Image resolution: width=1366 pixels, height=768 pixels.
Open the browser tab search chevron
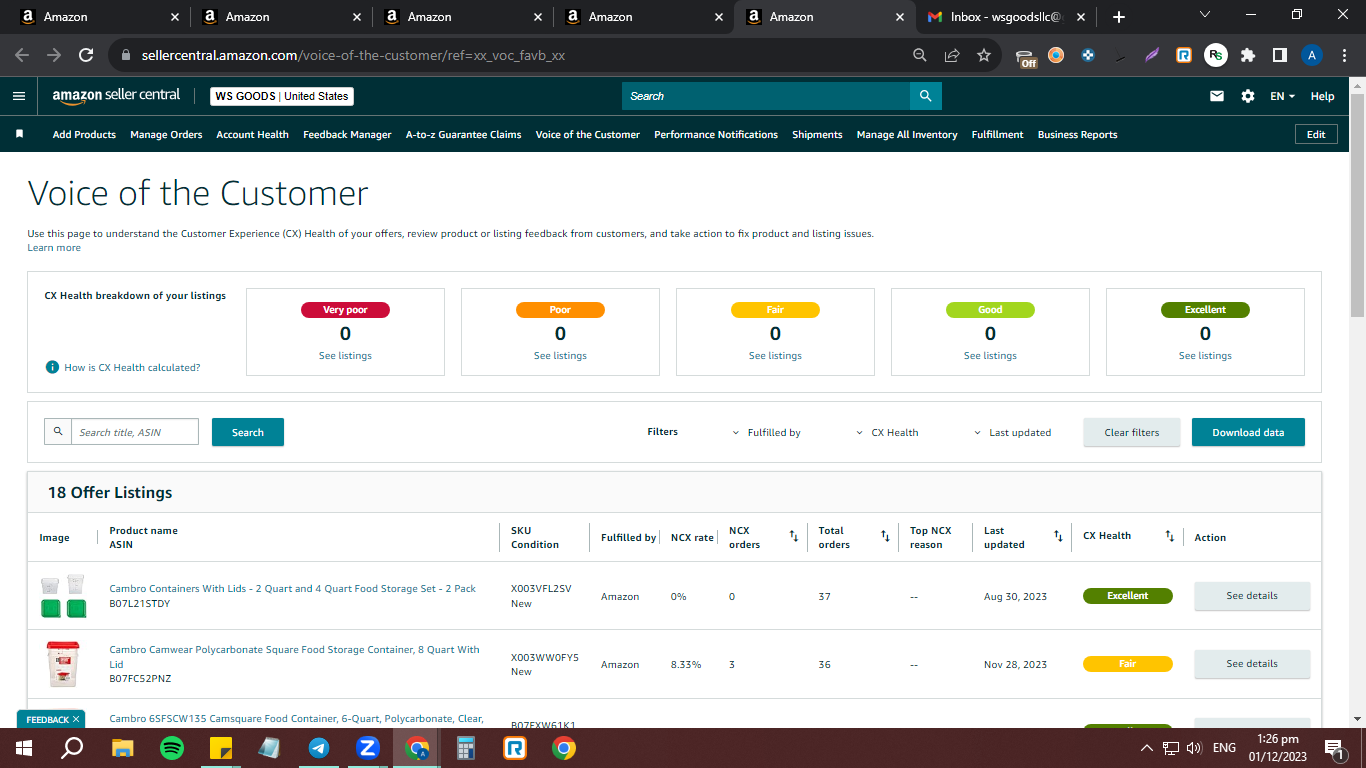[x=1205, y=15]
